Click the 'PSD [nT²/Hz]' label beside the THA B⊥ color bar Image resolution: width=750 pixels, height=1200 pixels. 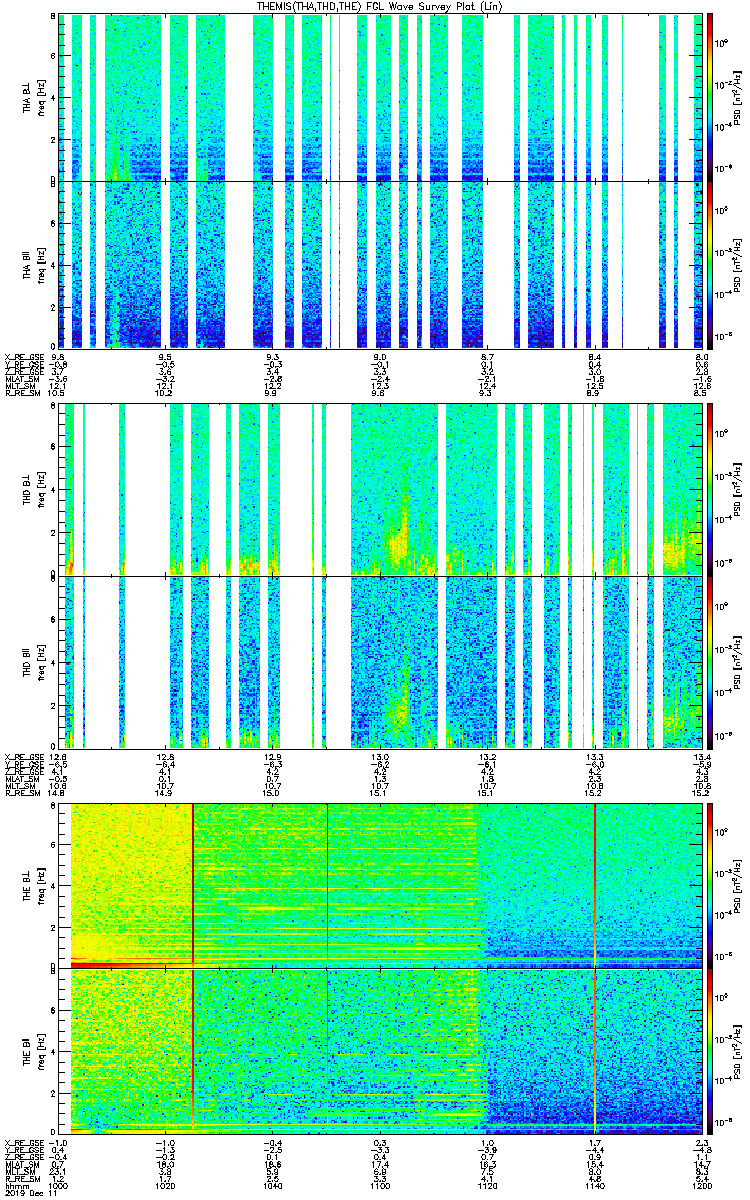coord(735,97)
